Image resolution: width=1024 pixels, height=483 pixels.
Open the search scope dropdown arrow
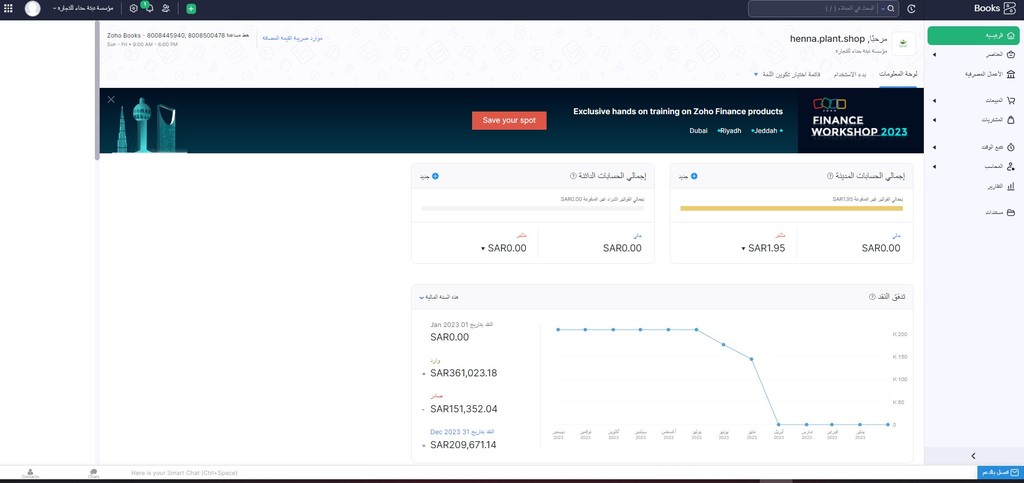point(883,8)
